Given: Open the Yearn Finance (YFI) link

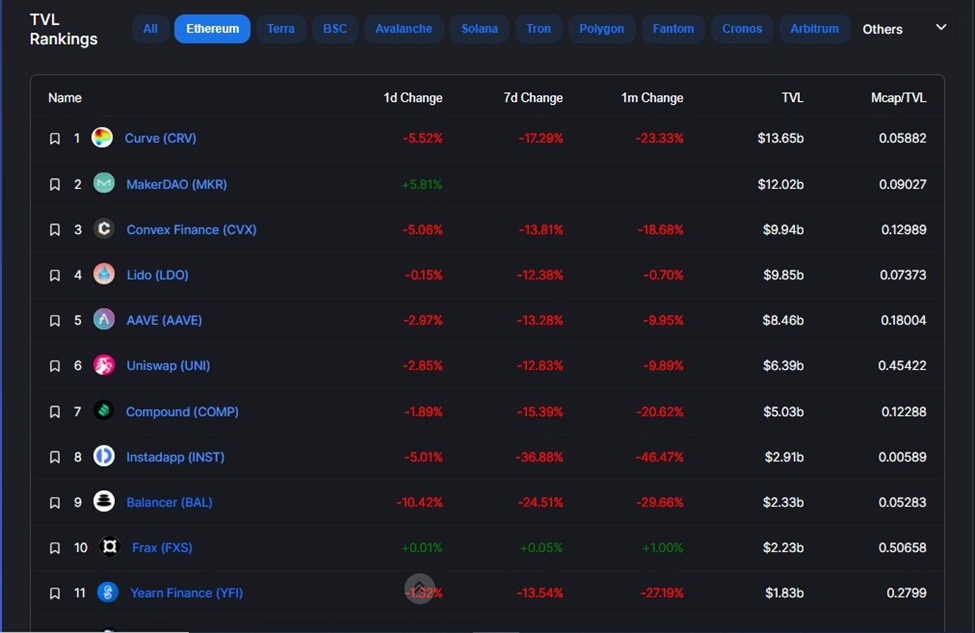Looking at the screenshot, I should point(187,593).
